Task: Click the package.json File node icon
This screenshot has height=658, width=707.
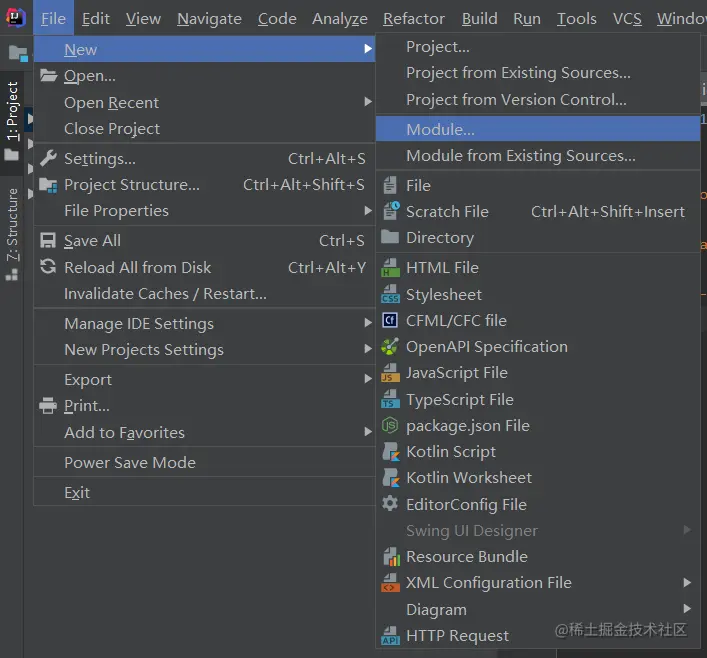Action: (390, 425)
